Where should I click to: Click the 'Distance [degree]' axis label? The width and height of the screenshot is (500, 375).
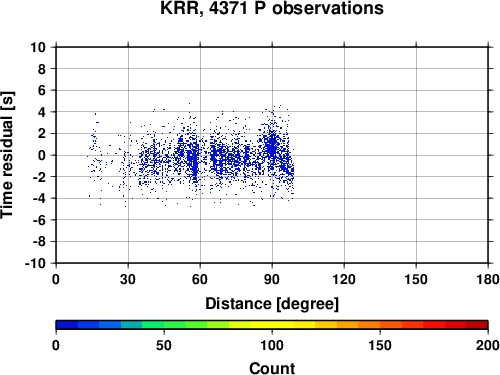[272, 304]
